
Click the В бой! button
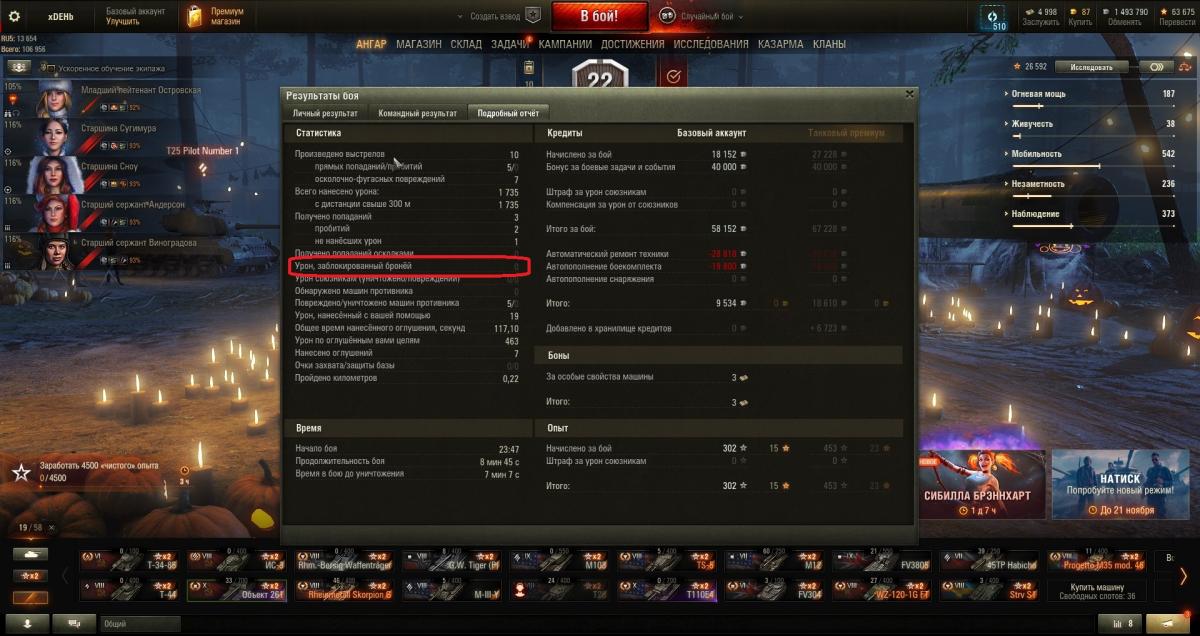(x=599, y=16)
